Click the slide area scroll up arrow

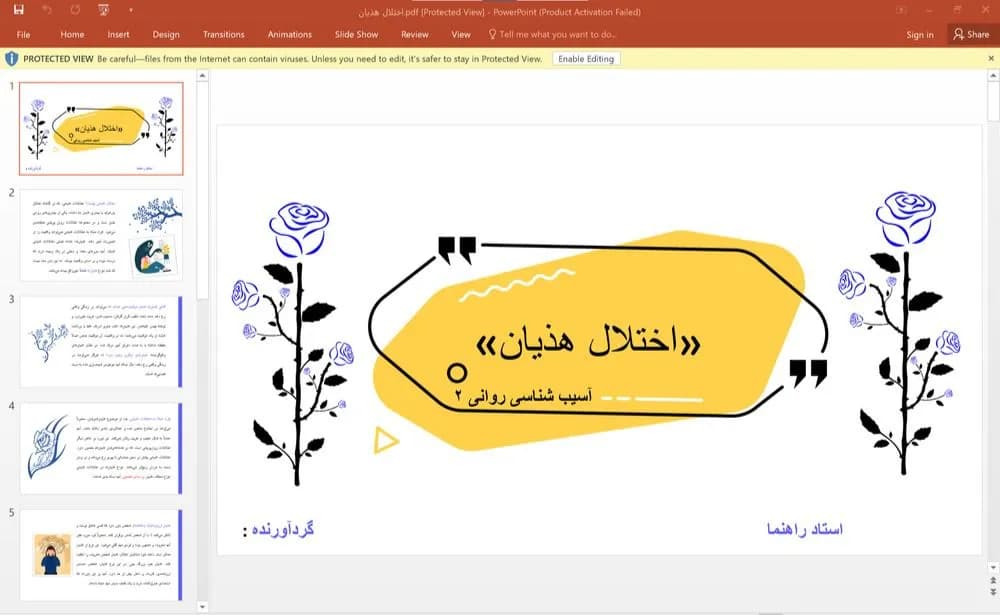993,76
